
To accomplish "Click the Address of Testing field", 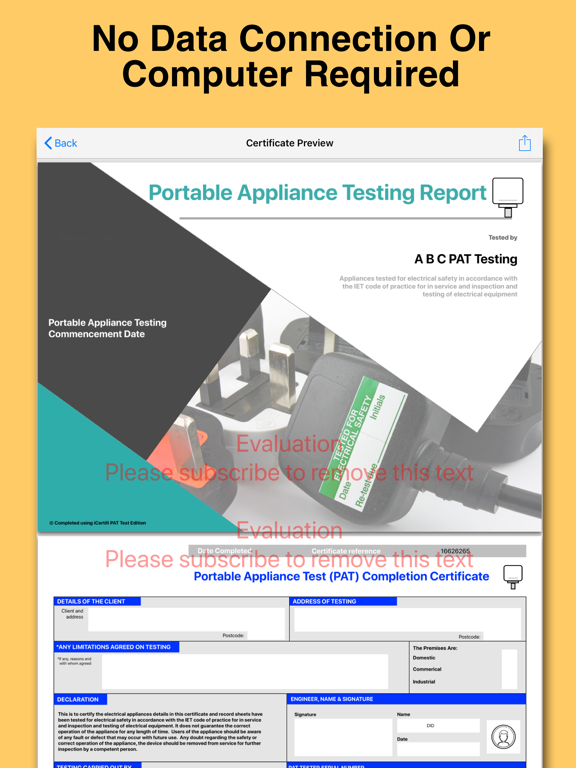I will [x=408, y=620].
